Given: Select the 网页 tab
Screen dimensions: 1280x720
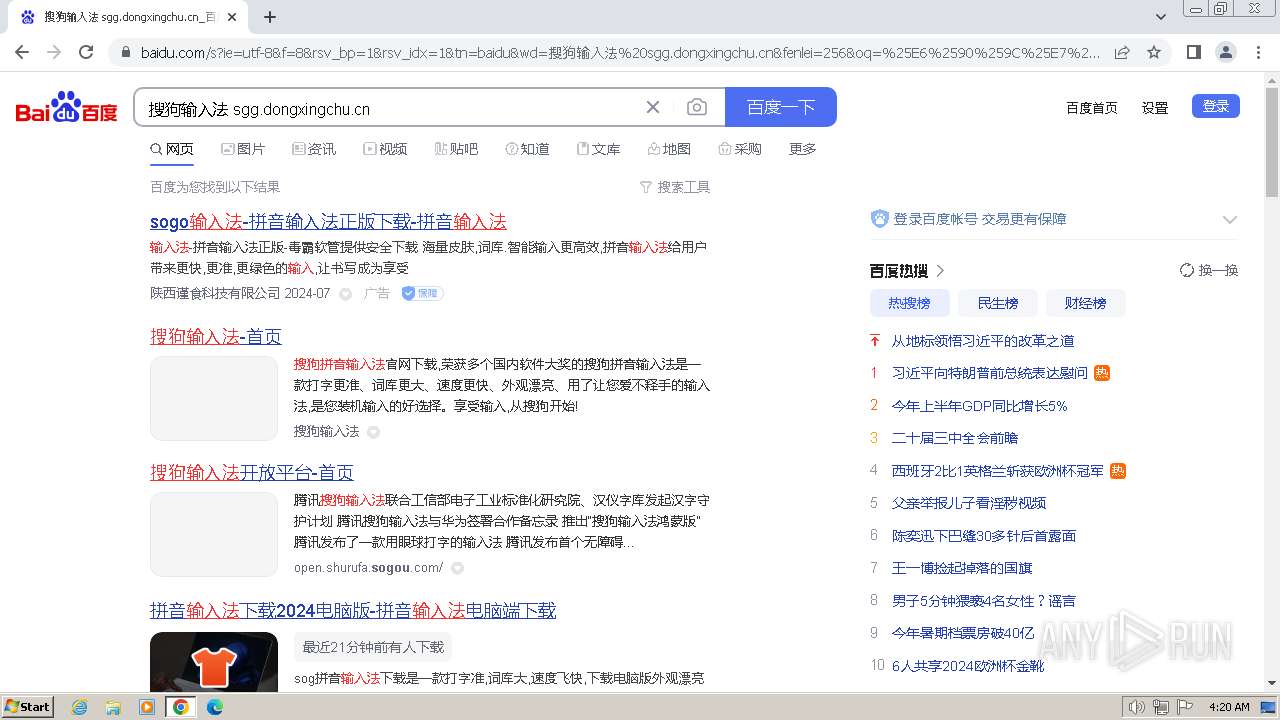Looking at the screenshot, I should [x=172, y=149].
